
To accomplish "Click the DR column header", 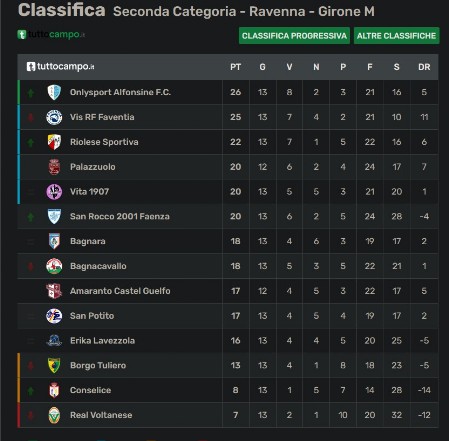I will tap(424, 67).
